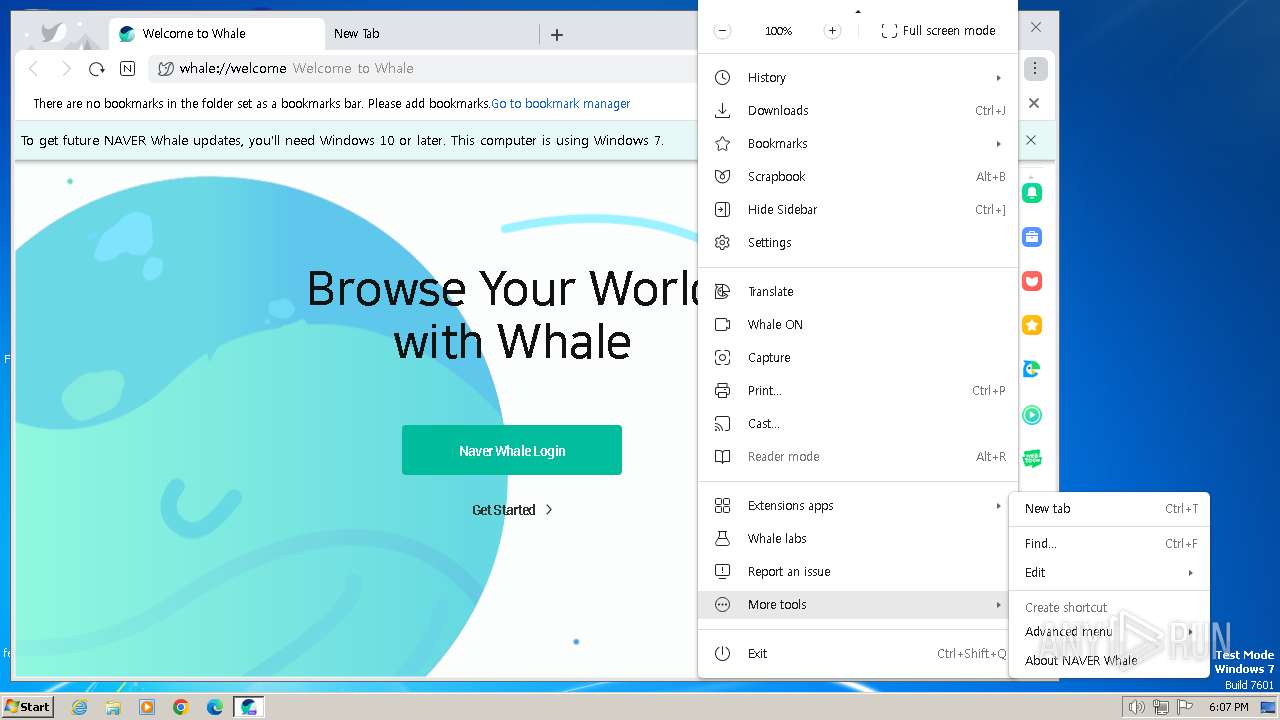This screenshot has height=720, width=1280.
Task: Choose Cast... from the menu
Action: (858, 424)
